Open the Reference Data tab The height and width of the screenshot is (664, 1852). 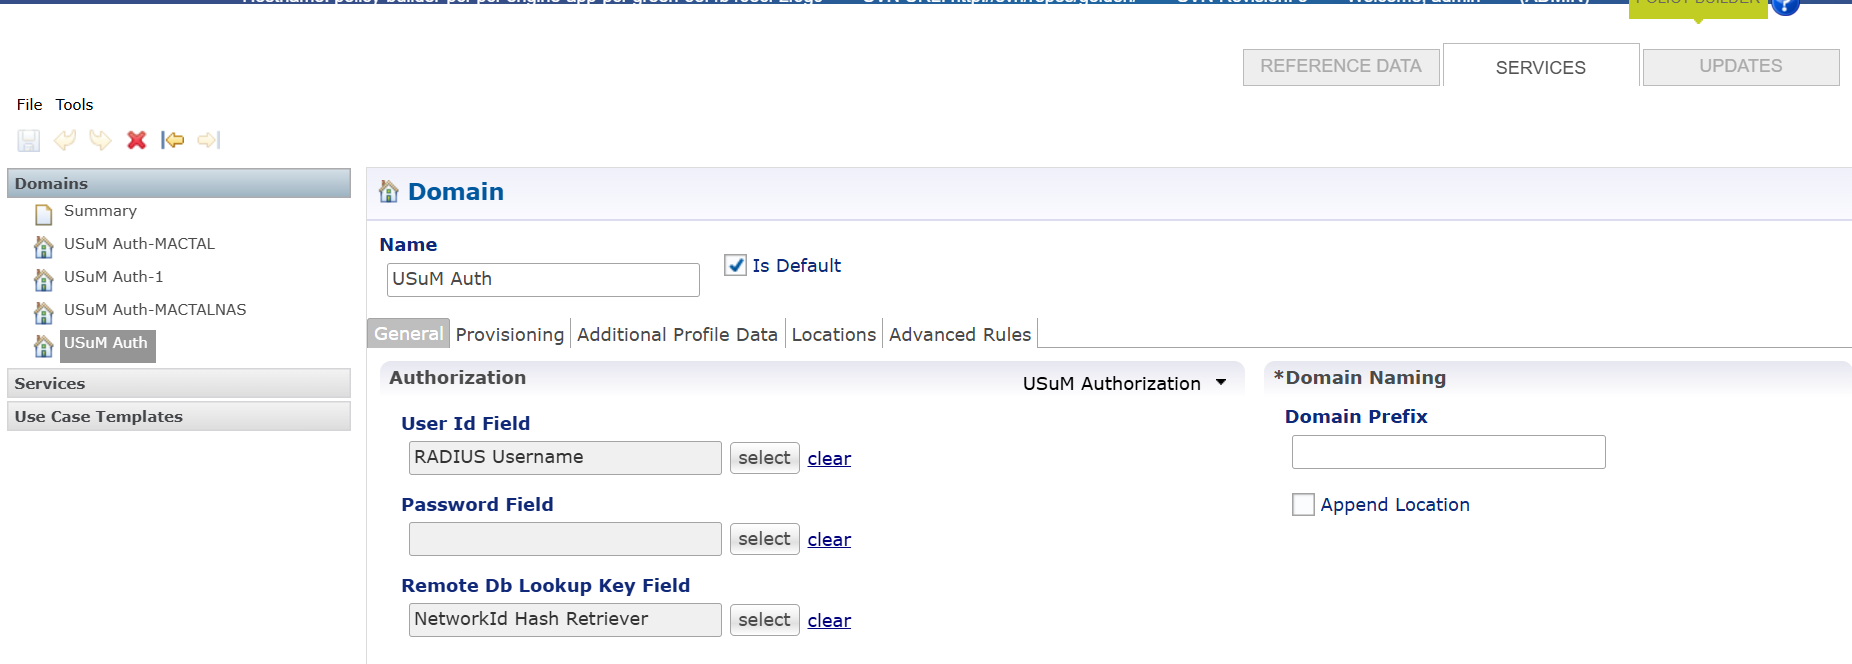pos(1340,66)
